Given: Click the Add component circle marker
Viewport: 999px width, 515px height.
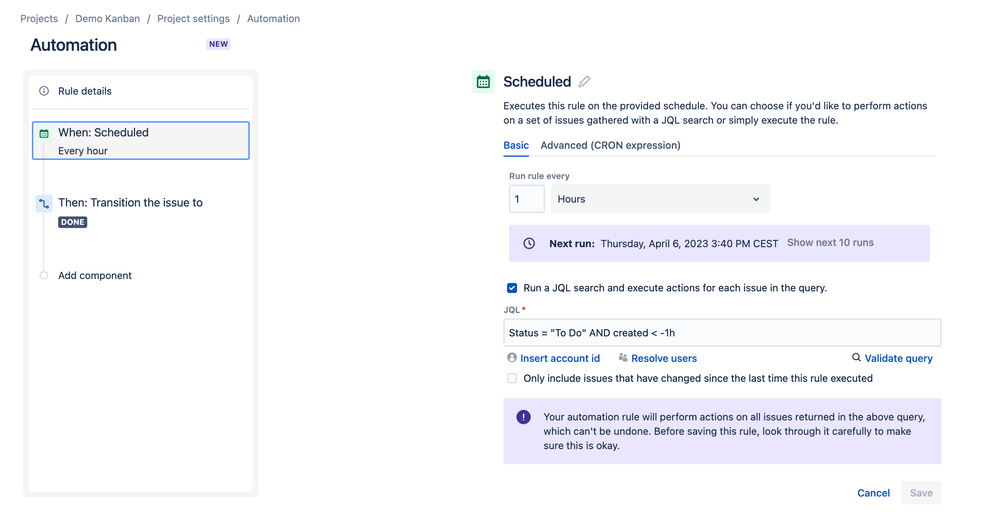Looking at the screenshot, I should [44, 275].
